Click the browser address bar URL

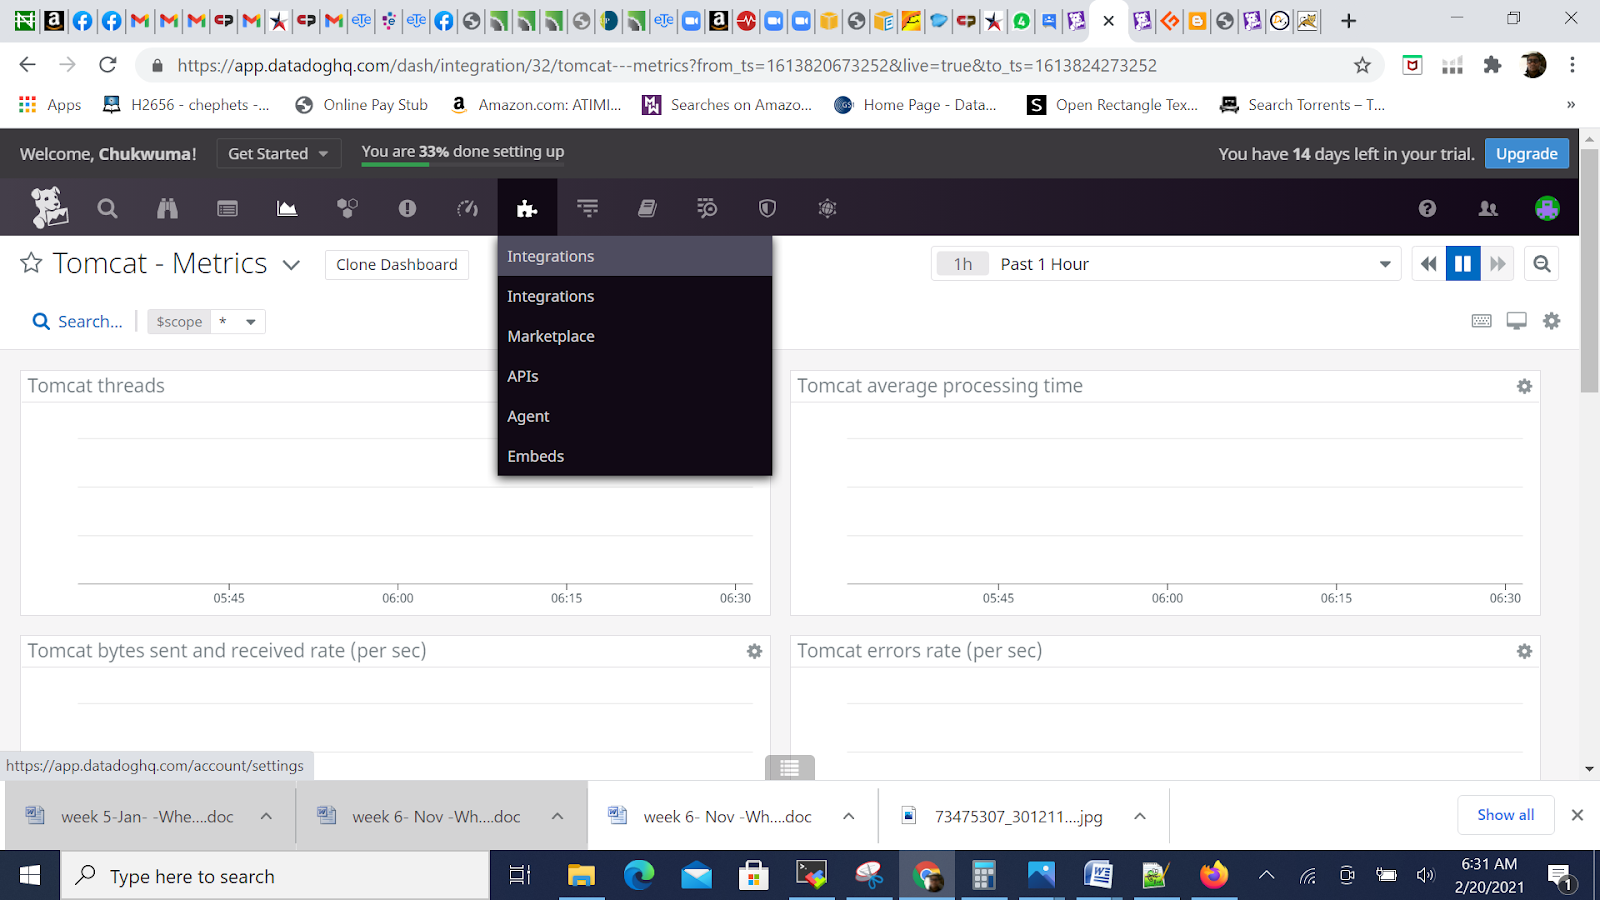[667, 65]
